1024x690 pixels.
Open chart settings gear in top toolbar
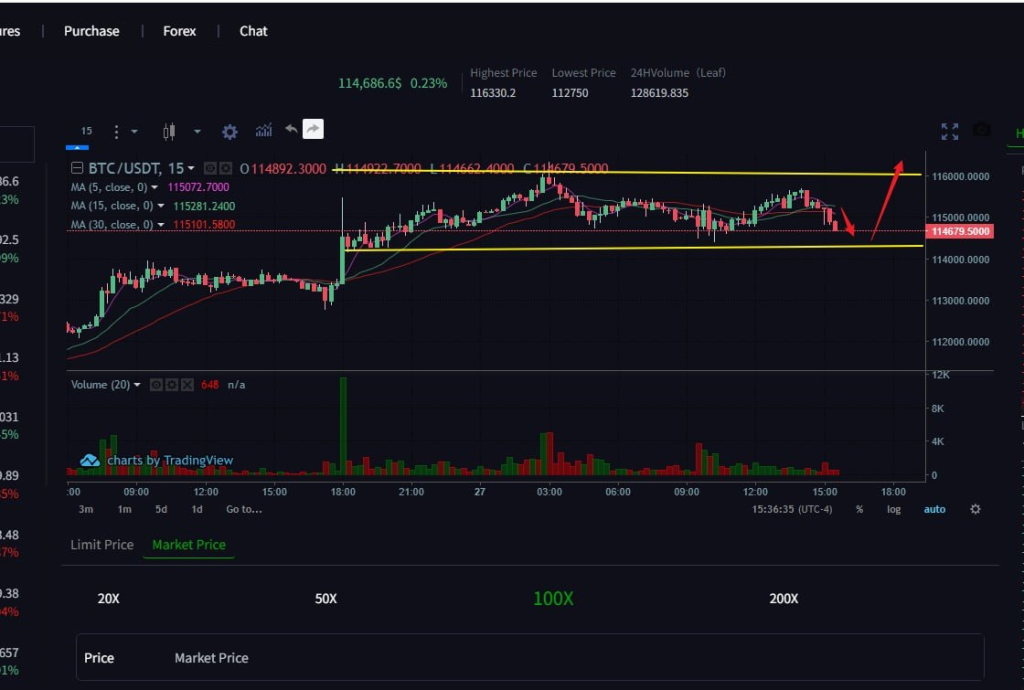(x=230, y=131)
